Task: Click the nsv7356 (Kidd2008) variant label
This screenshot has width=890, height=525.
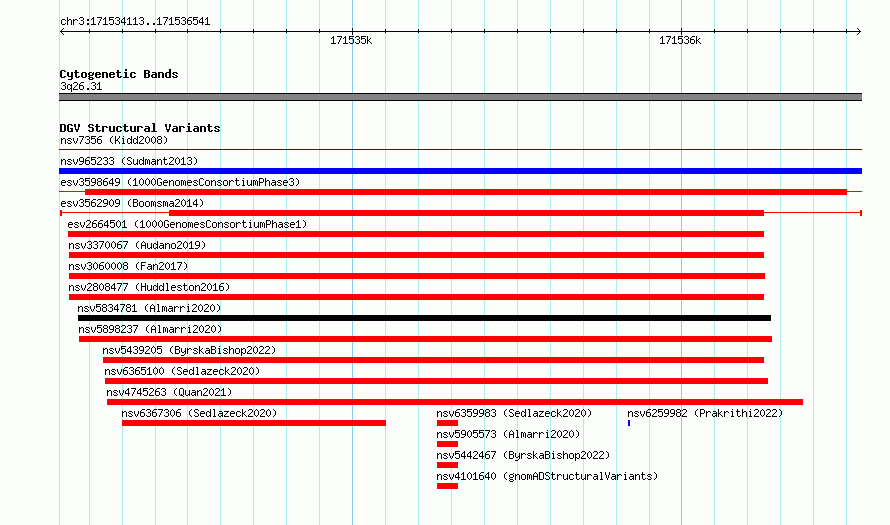Action: click(114, 140)
